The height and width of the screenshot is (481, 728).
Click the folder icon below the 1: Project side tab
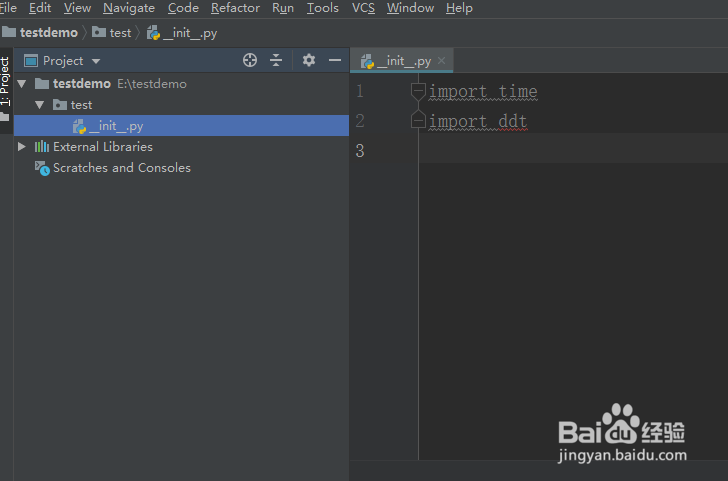click(5, 117)
